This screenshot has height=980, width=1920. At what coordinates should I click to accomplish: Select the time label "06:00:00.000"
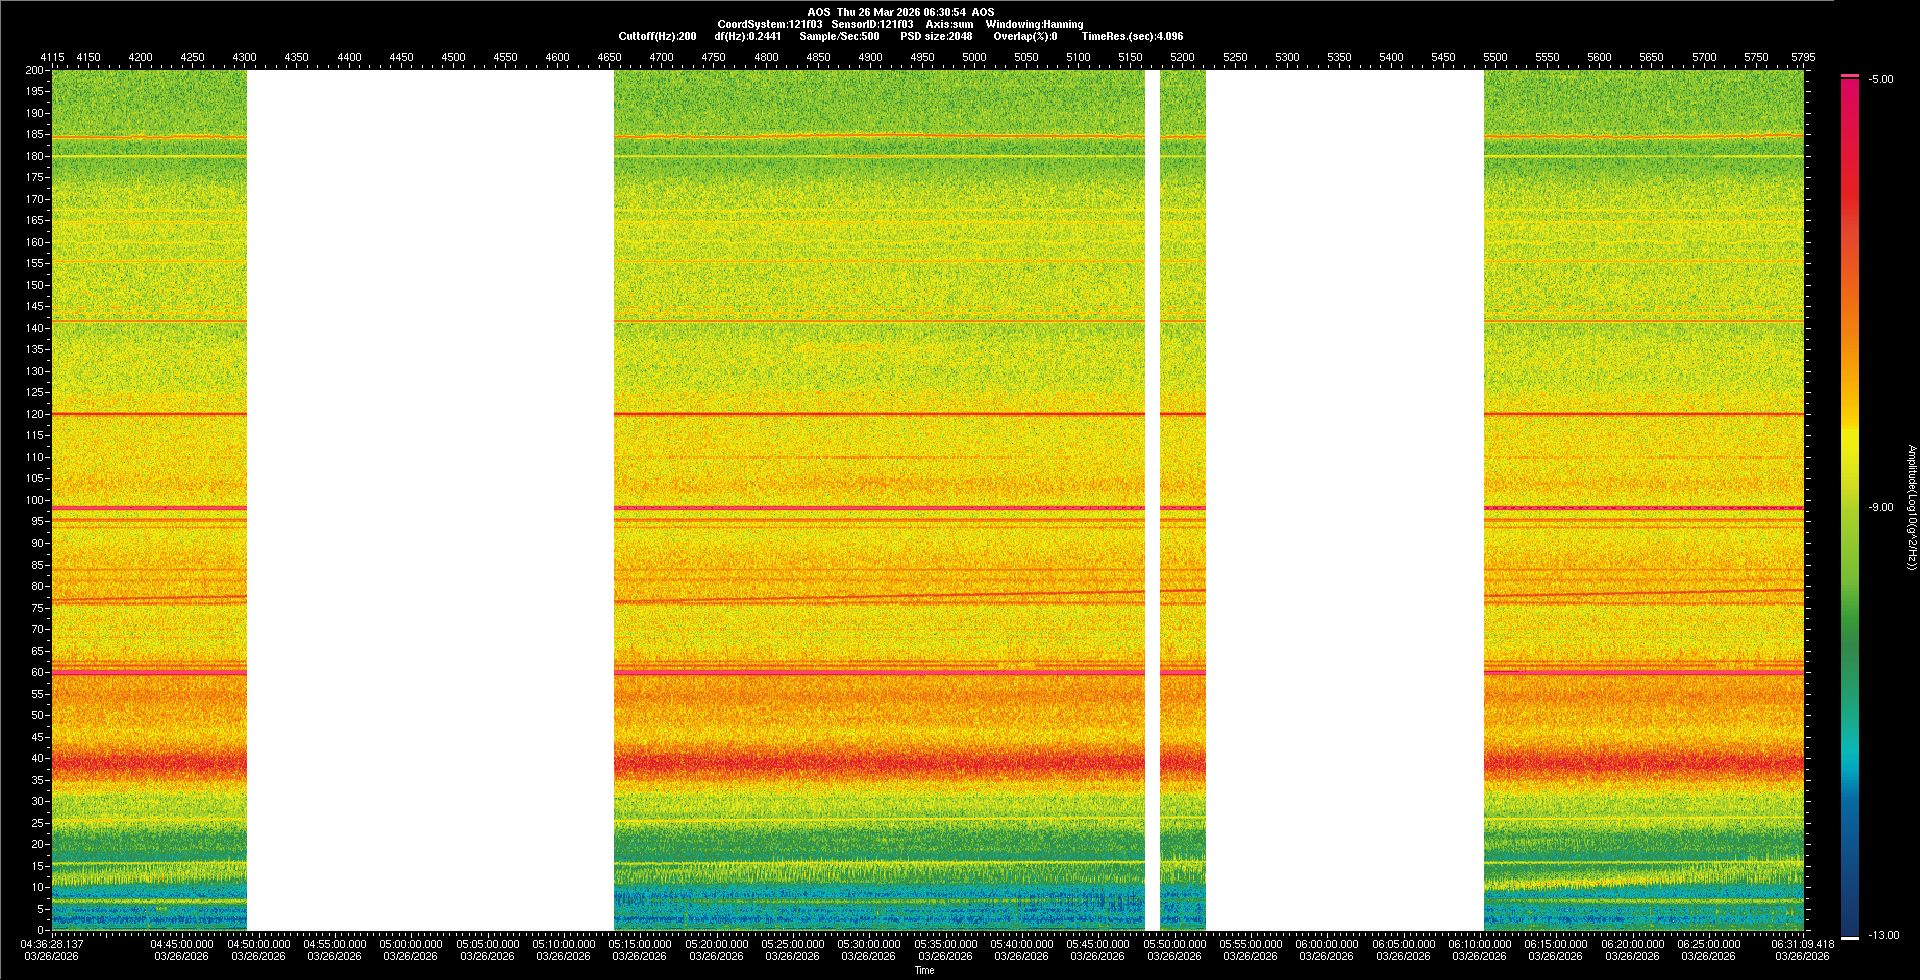click(x=1326, y=943)
